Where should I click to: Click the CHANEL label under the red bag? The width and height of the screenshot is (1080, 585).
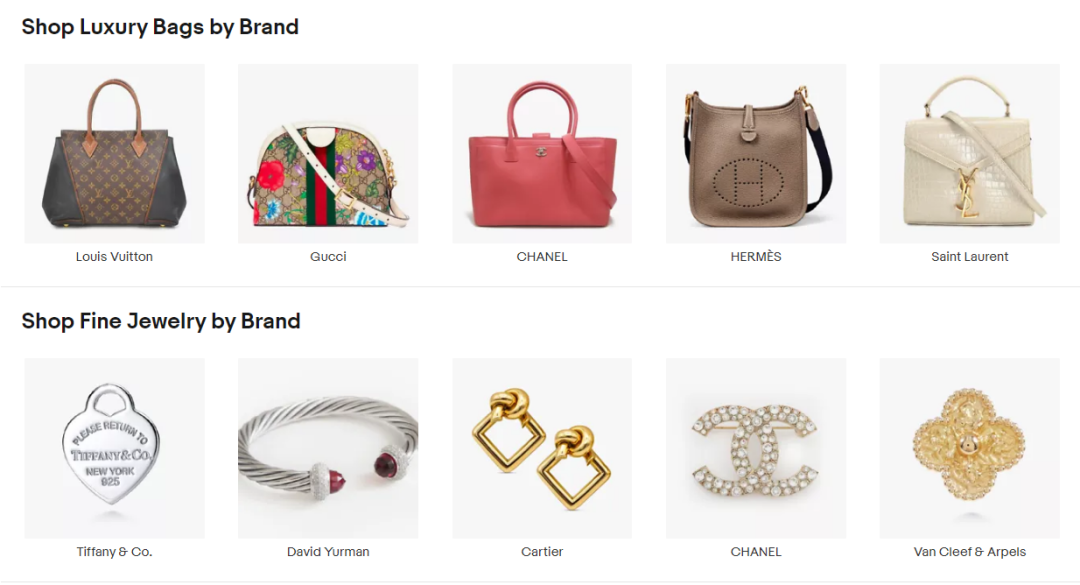click(542, 256)
